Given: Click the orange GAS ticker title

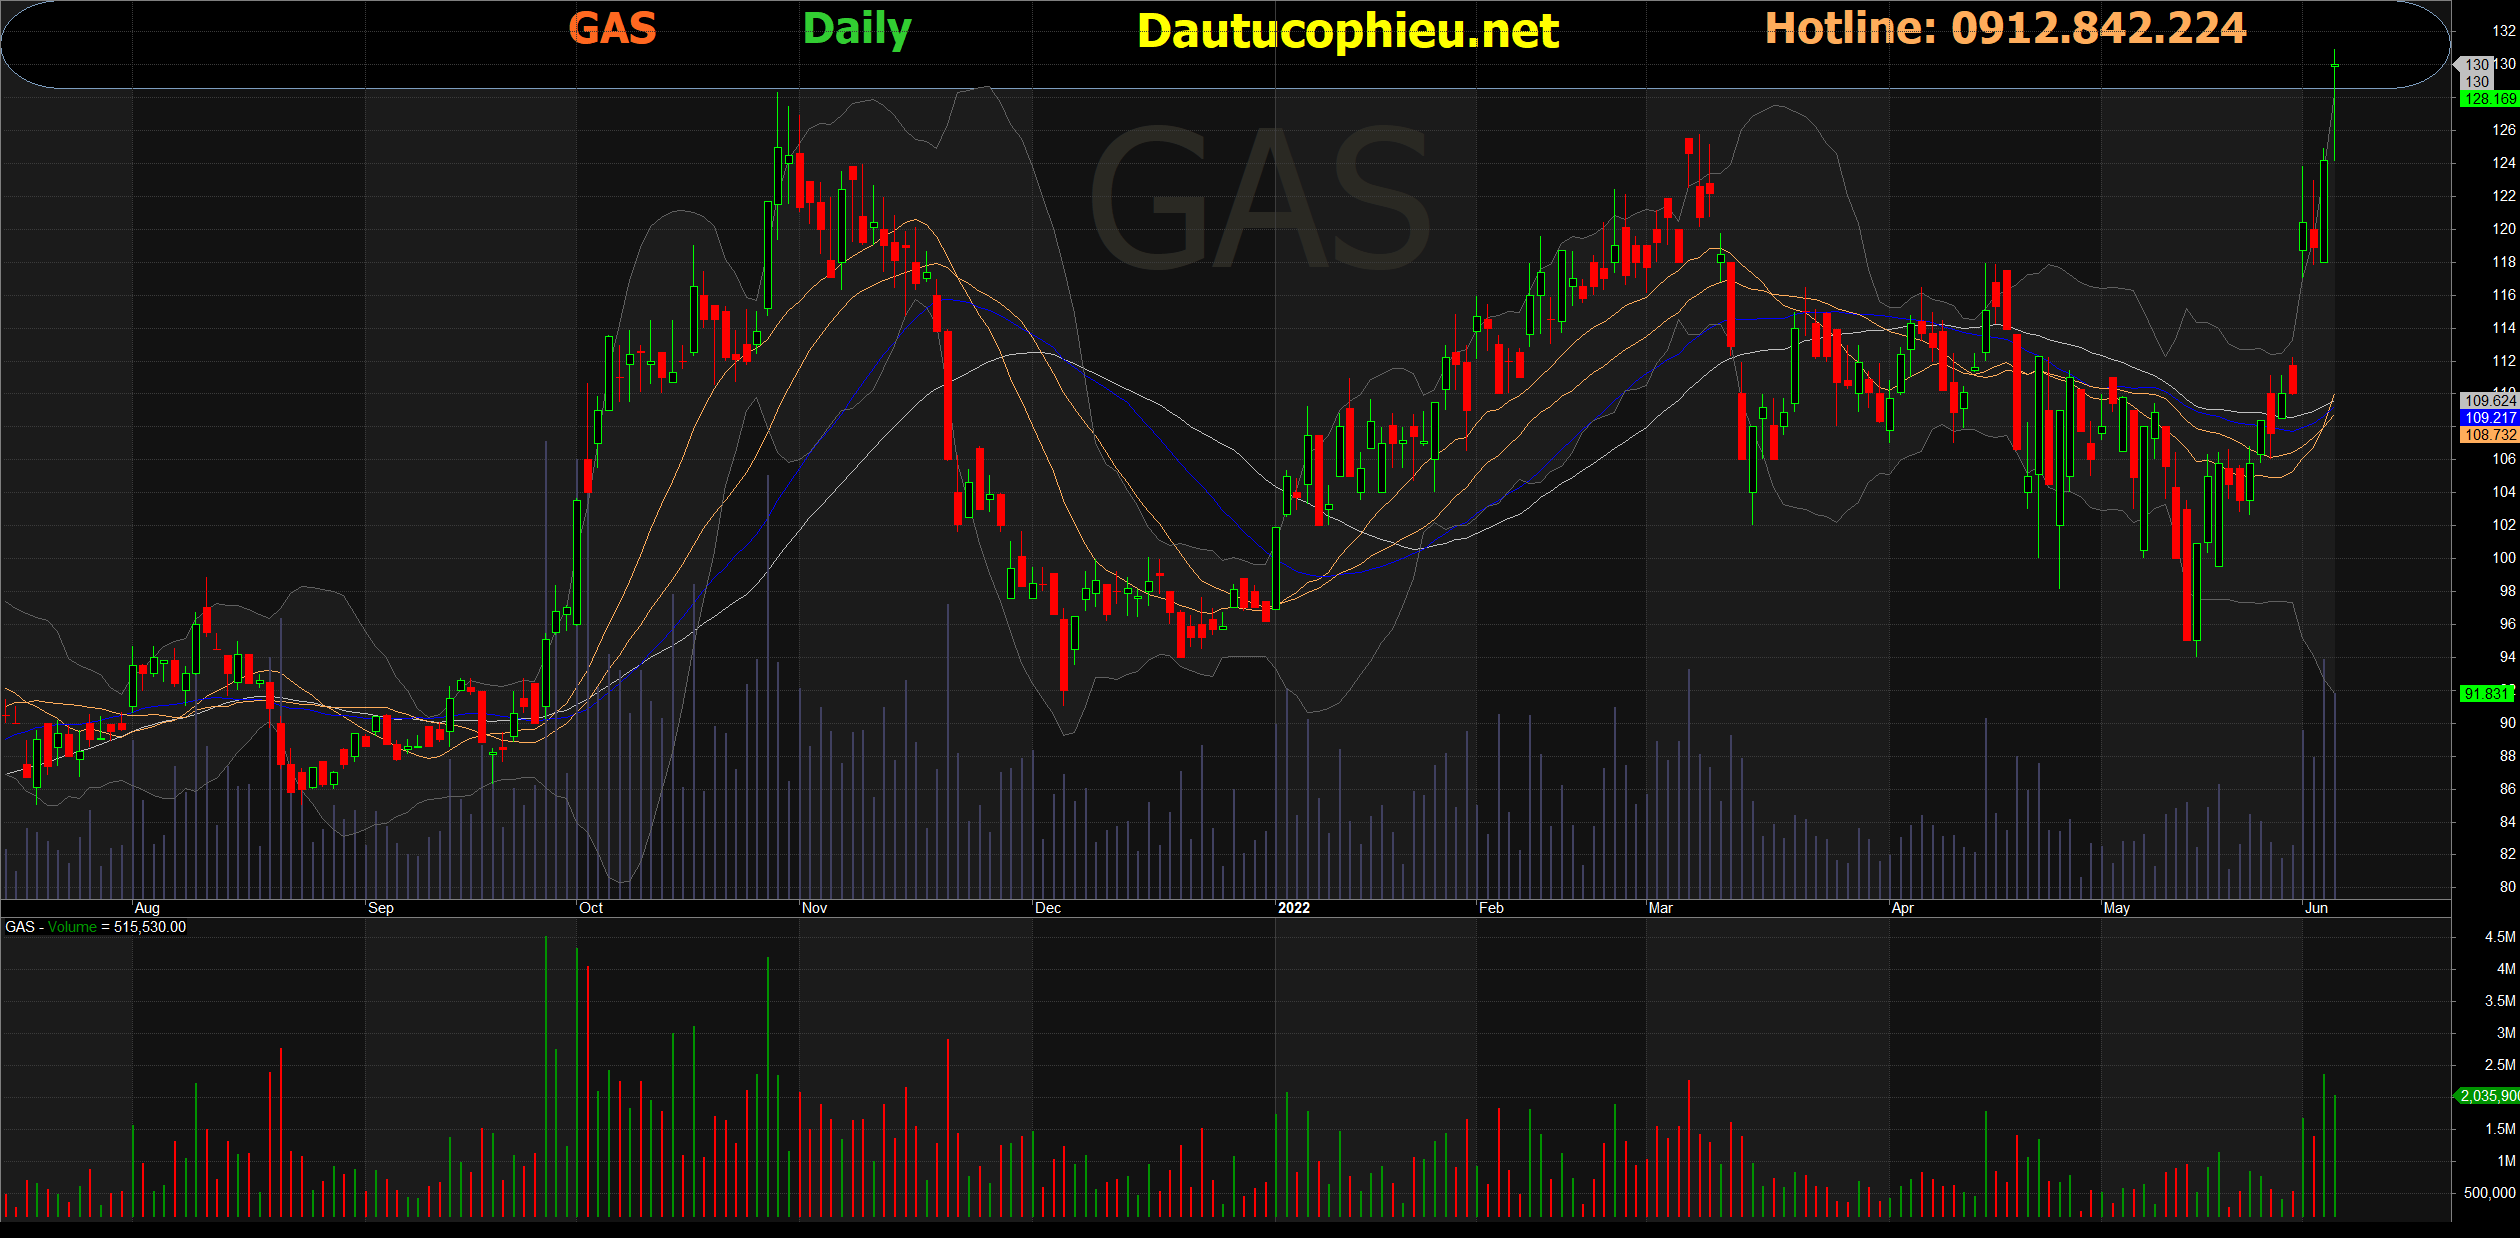Looking at the screenshot, I should pyautogui.click(x=612, y=28).
